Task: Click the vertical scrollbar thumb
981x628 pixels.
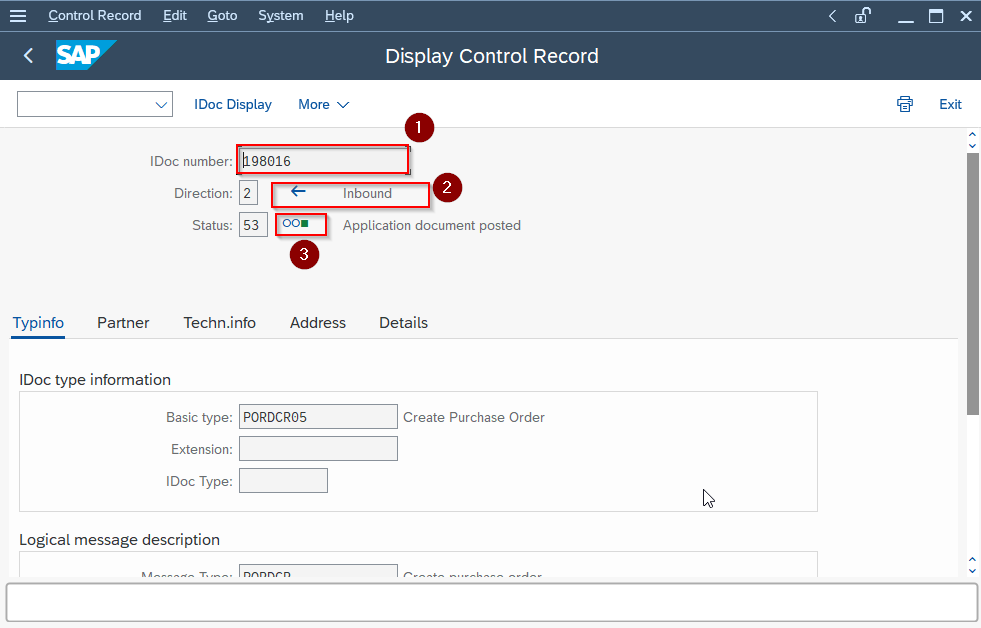Action: click(972, 283)
